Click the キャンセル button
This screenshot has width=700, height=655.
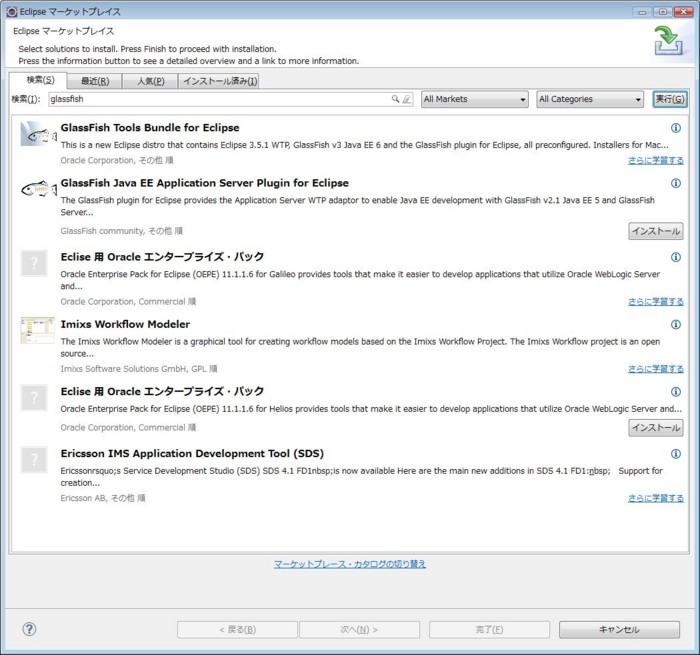tap(619, 630)
